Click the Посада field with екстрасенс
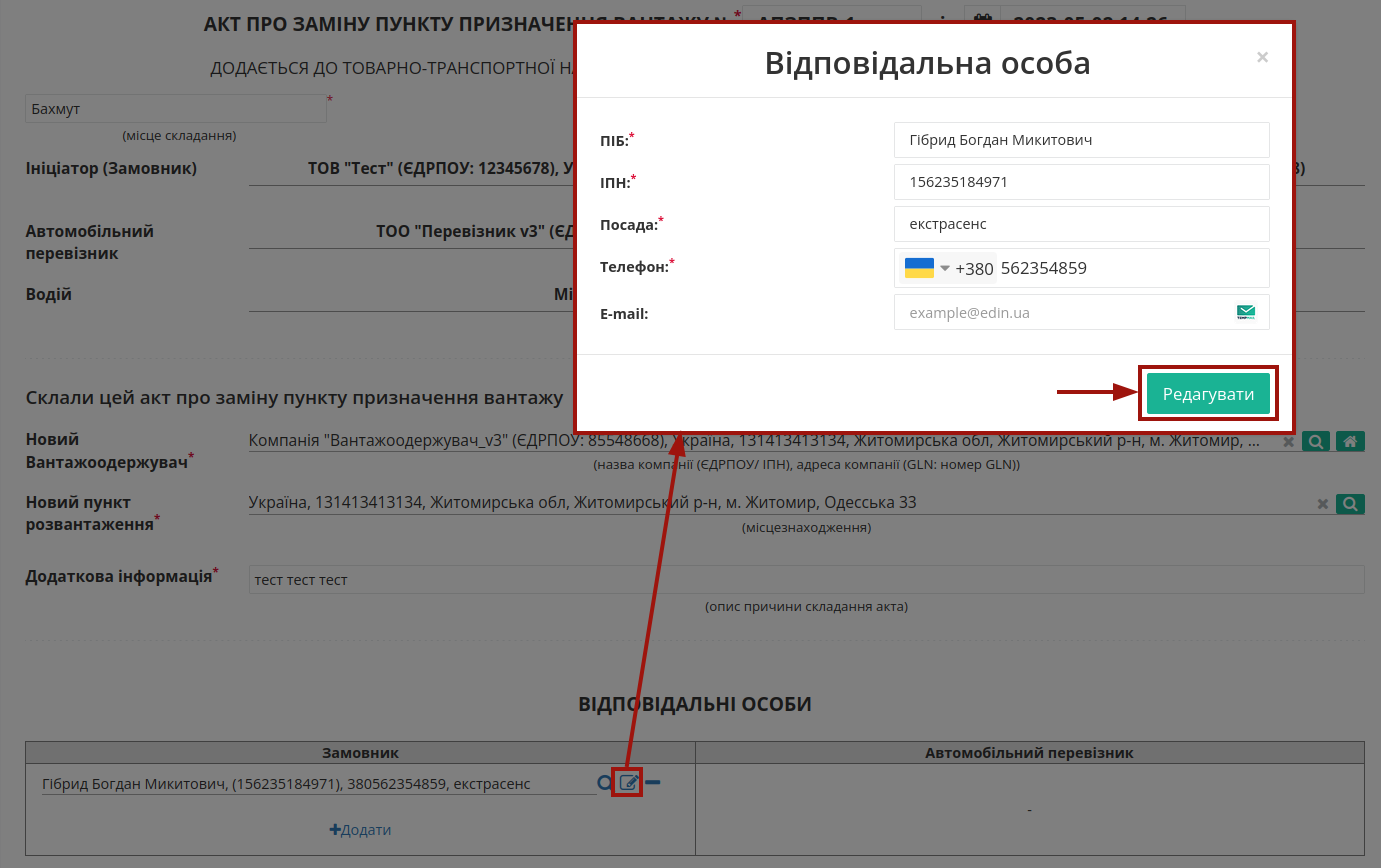The image size is (1381, 868). click(x=1081, y=224)
